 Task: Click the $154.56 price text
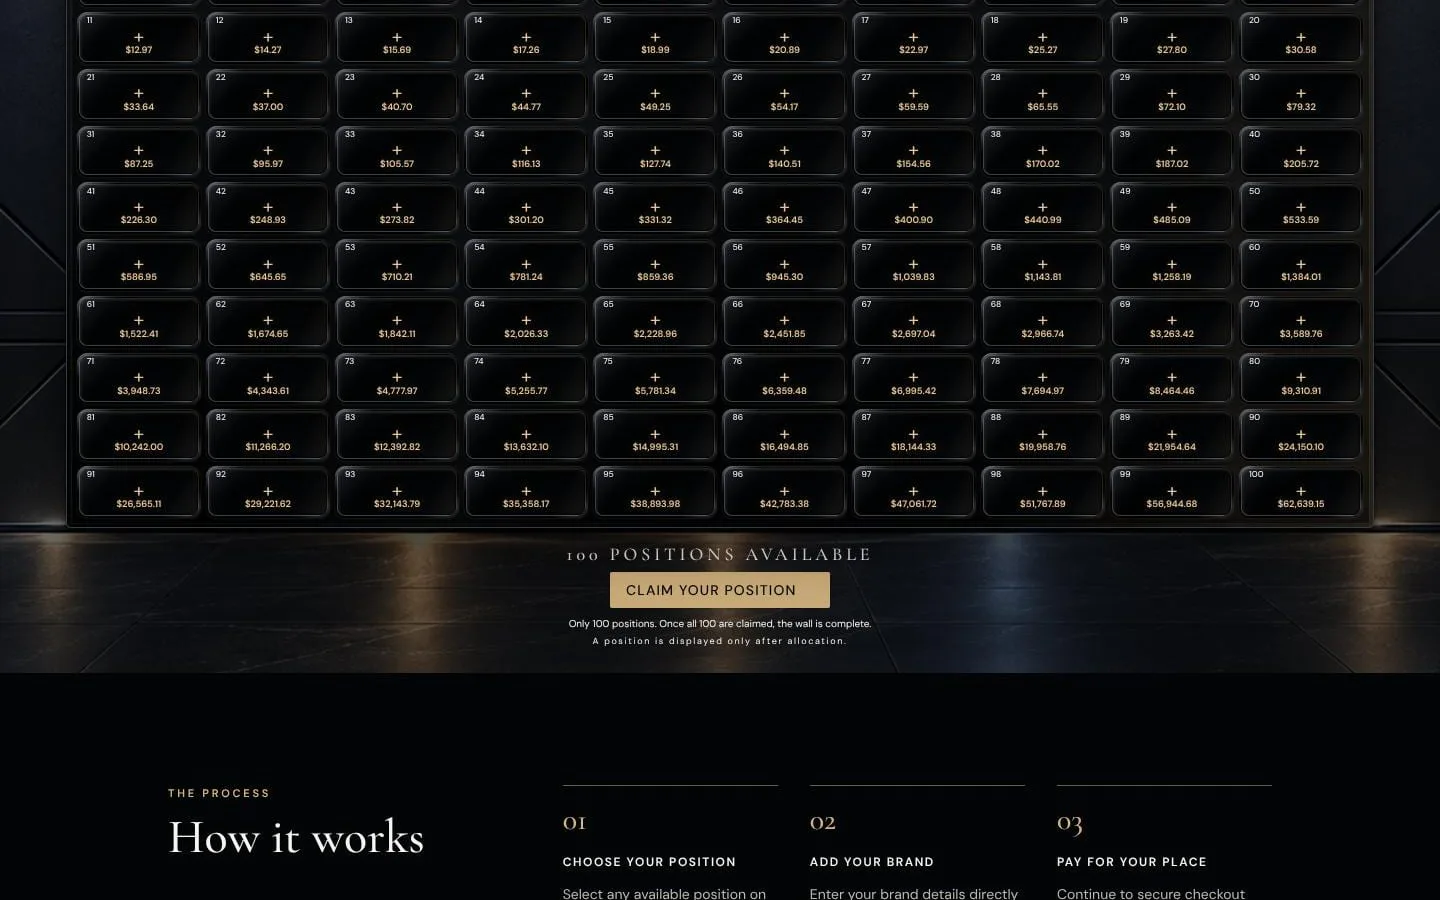(x=913, y=164)
